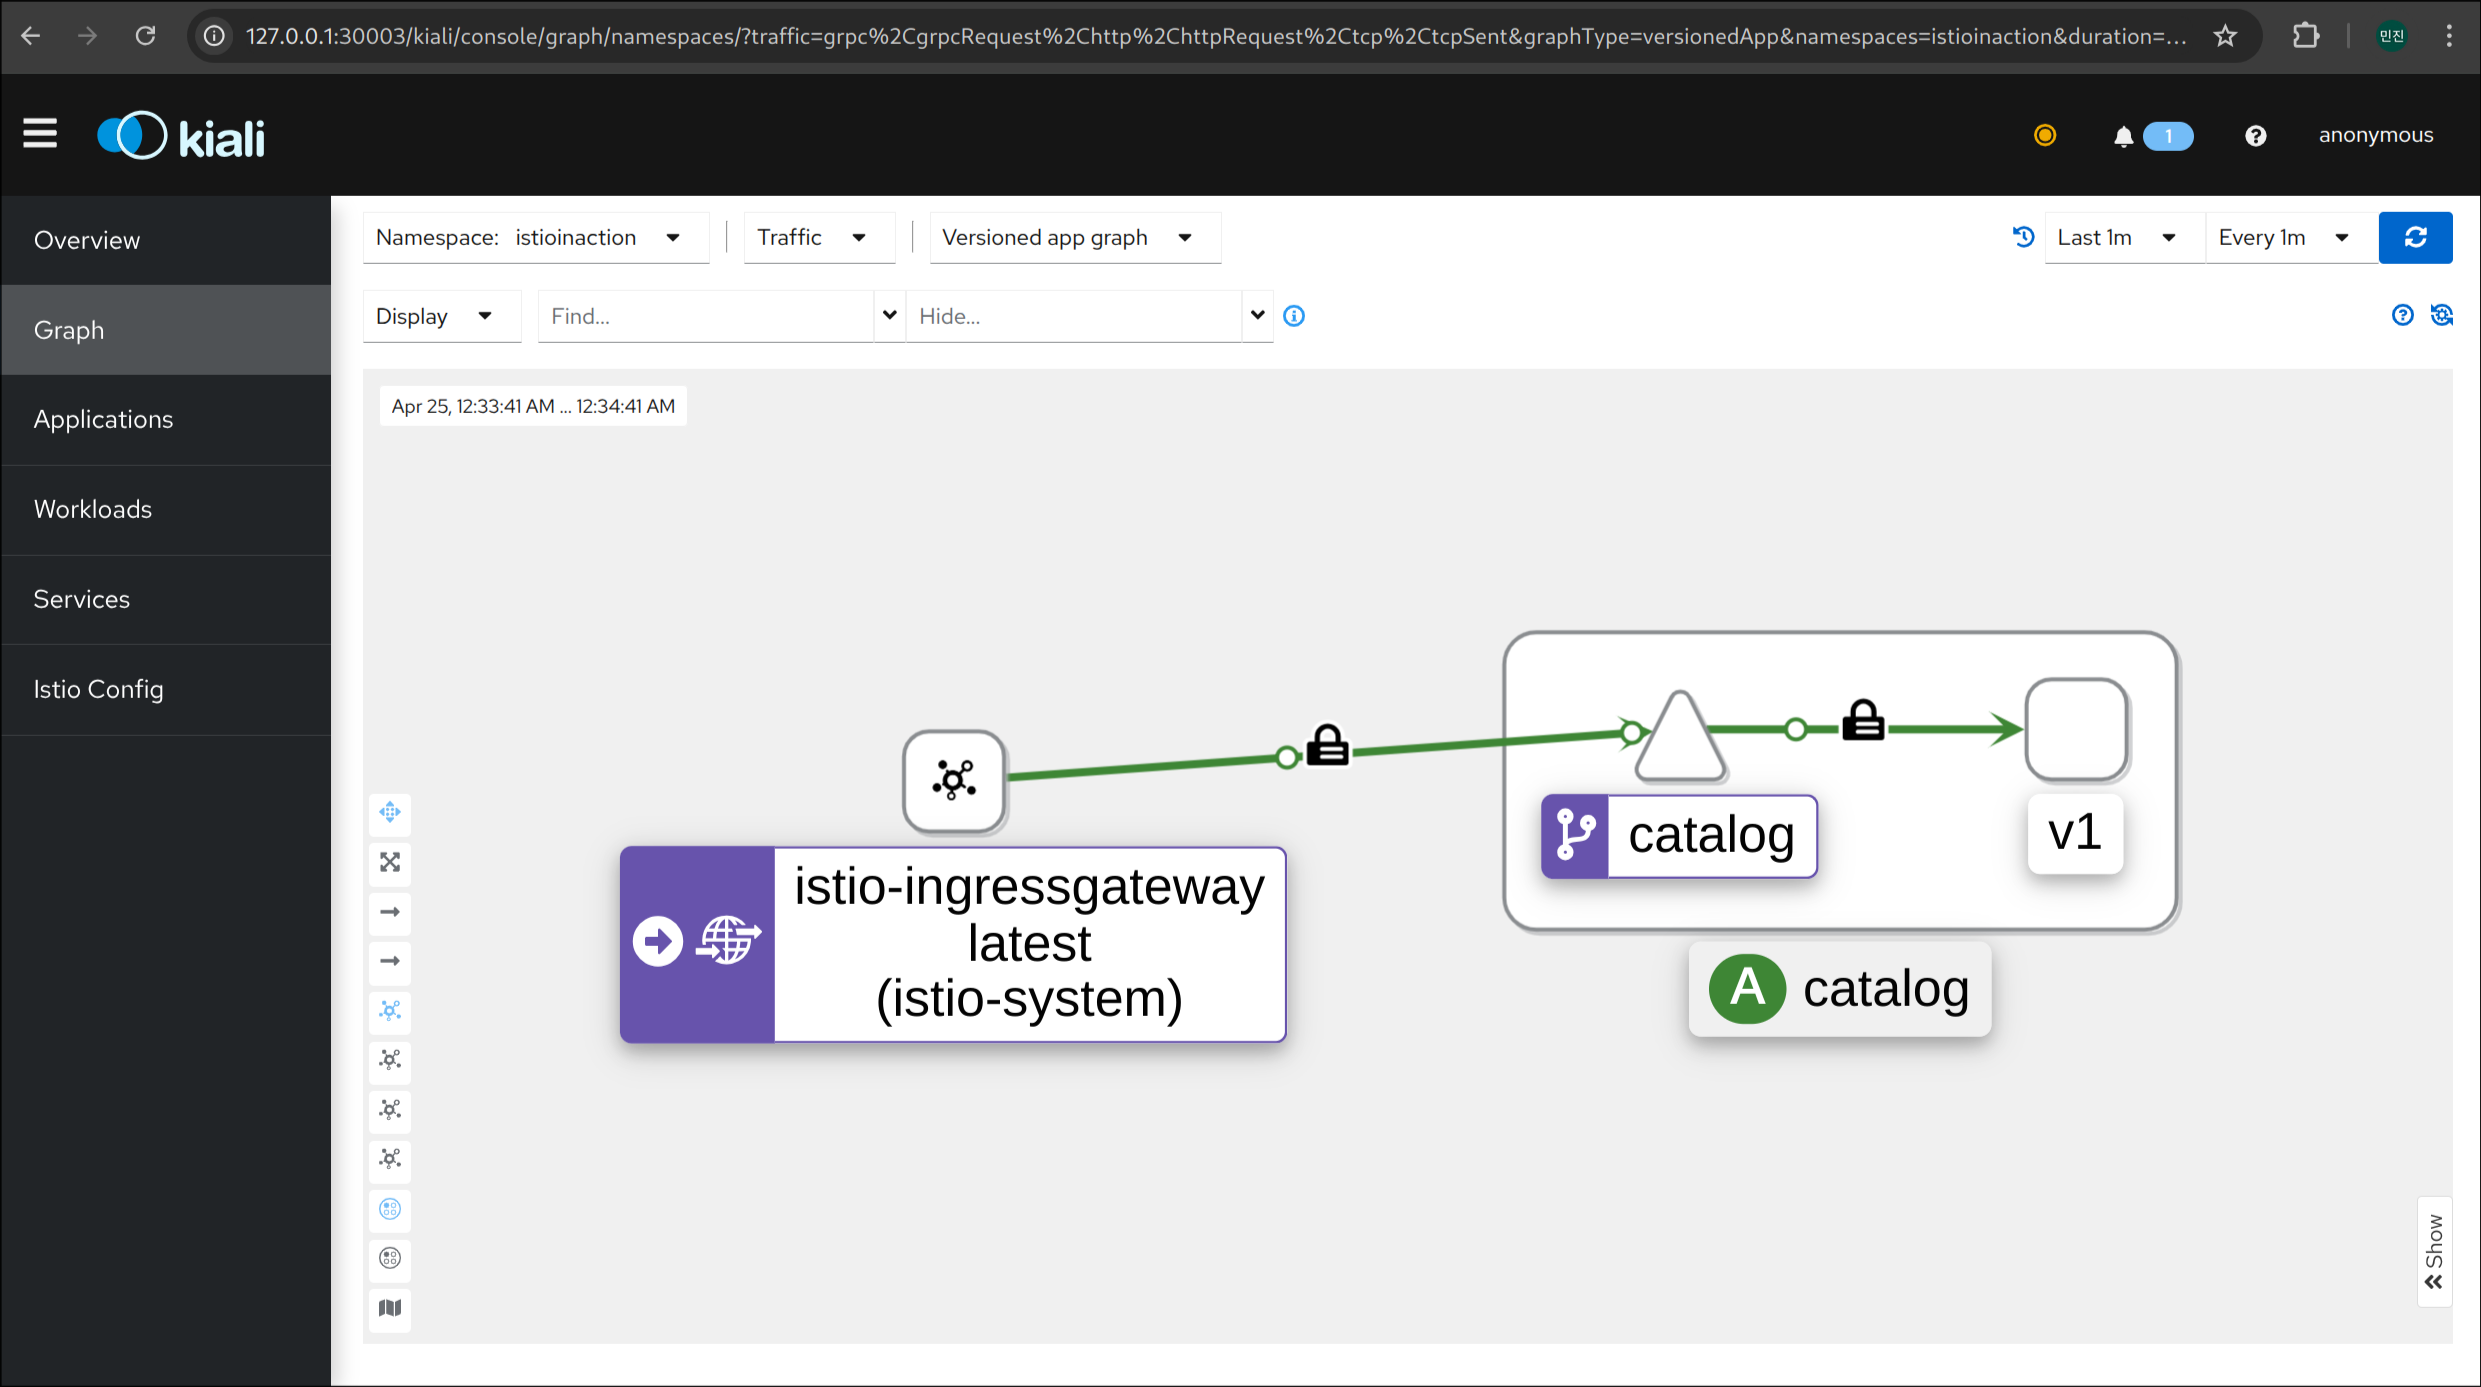This screenshot has width=2481, height=1387.
Task: Click the notification count badge
Action: click(2168, 136)
